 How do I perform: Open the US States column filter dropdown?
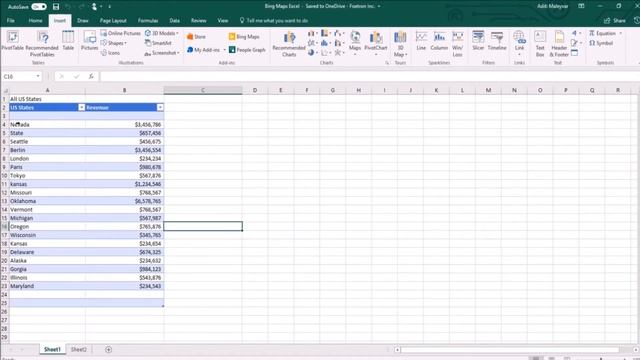click(x=82, y=107)
